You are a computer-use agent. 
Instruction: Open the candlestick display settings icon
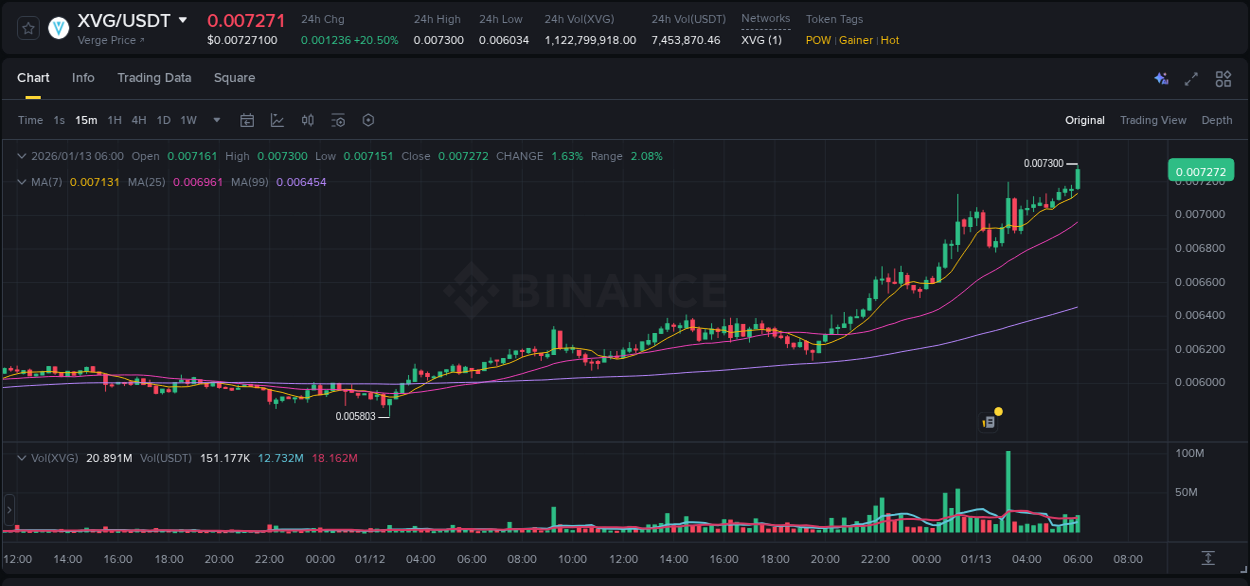[x=307, y=120]
